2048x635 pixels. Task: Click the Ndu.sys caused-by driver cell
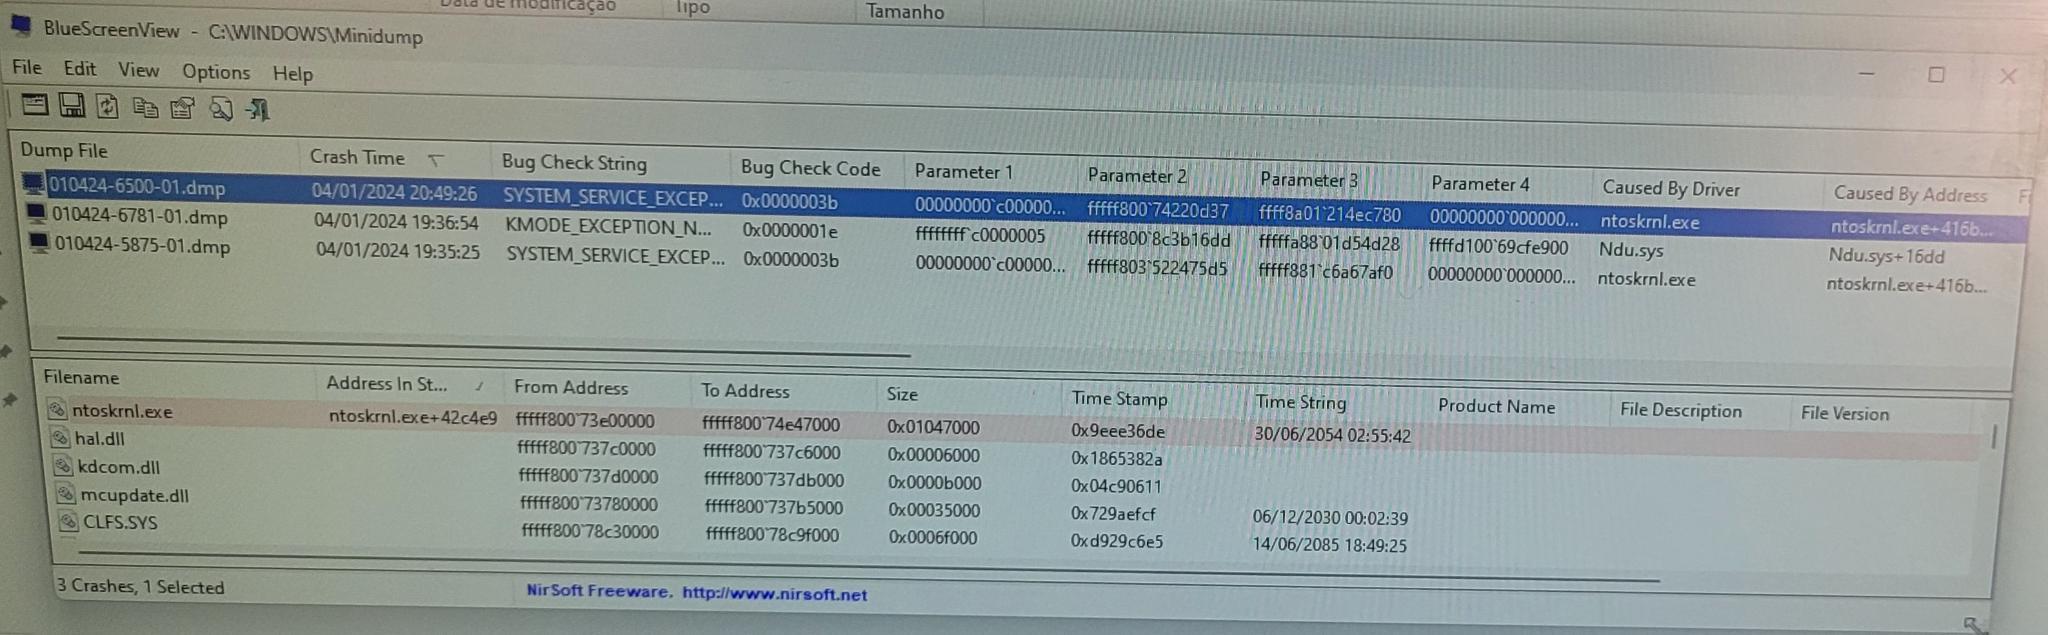1631,250
